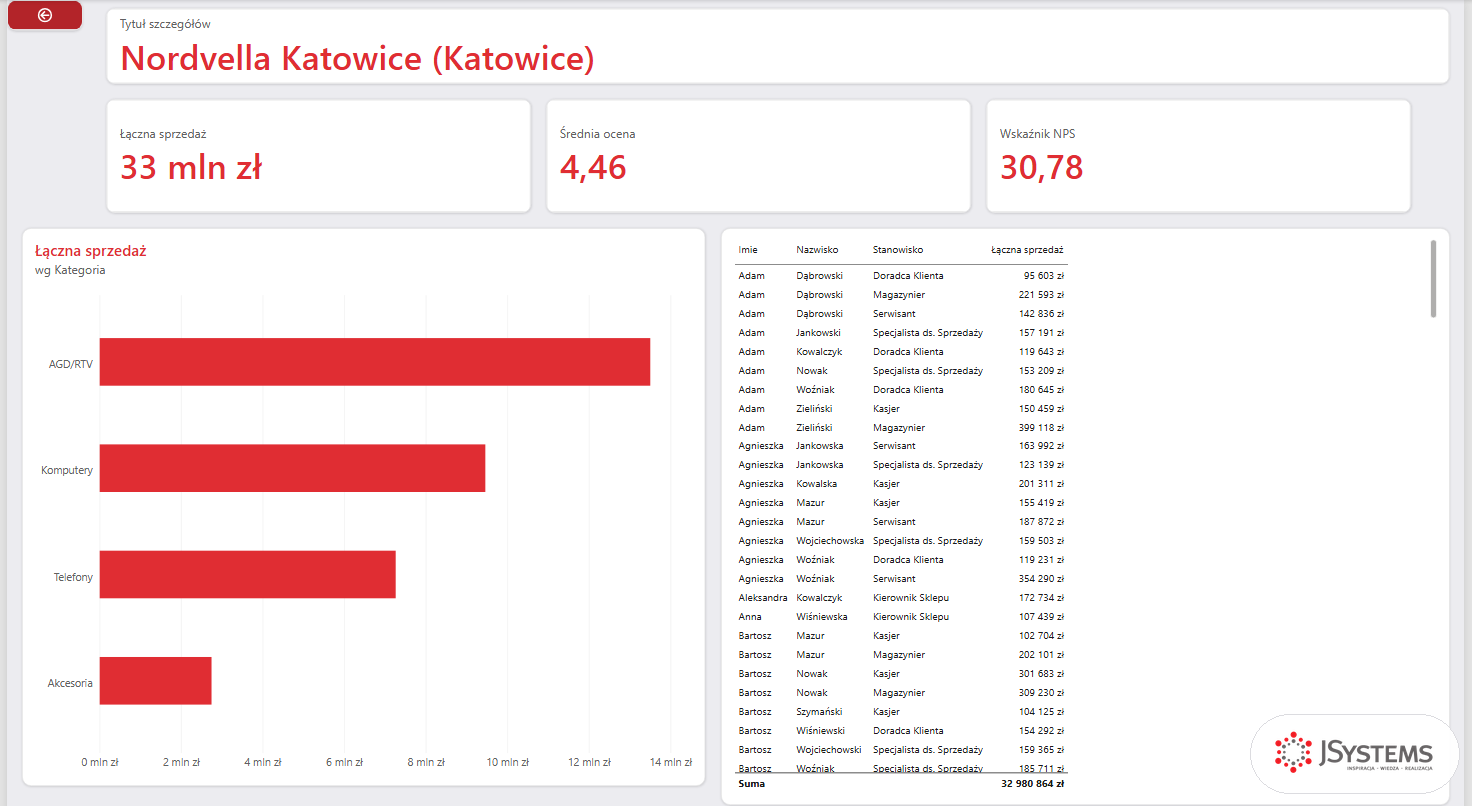
Task: Select Kowalczyk in the 119 643 zł row
Action: pyautogui.click(x=819, y=352)
